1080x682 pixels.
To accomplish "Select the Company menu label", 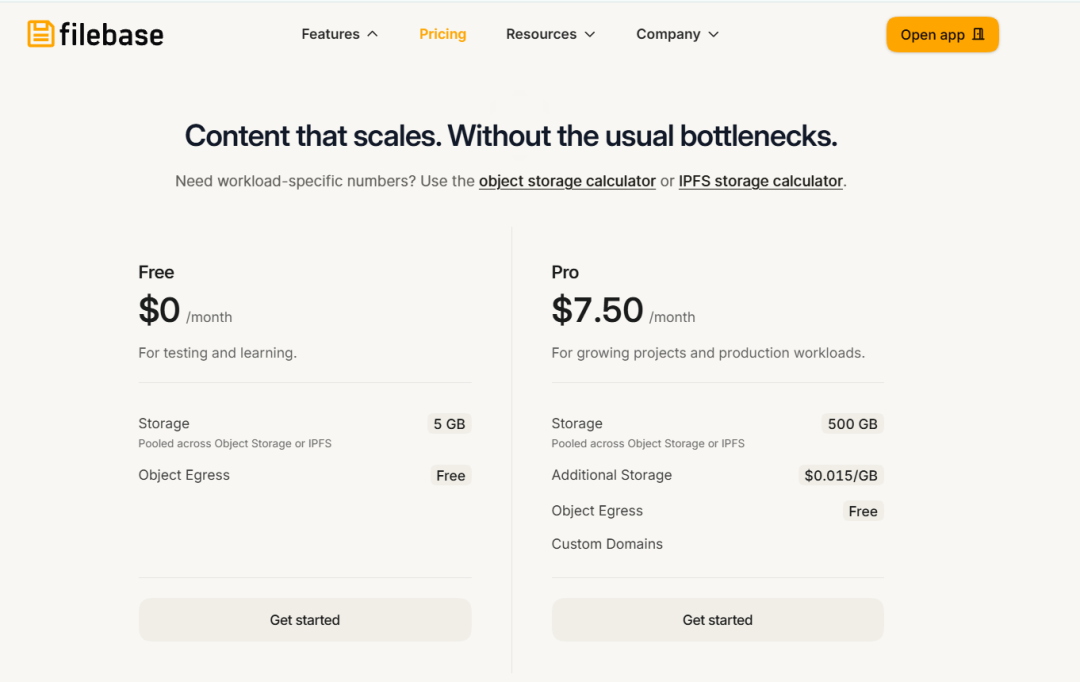I will click(668, 34).
